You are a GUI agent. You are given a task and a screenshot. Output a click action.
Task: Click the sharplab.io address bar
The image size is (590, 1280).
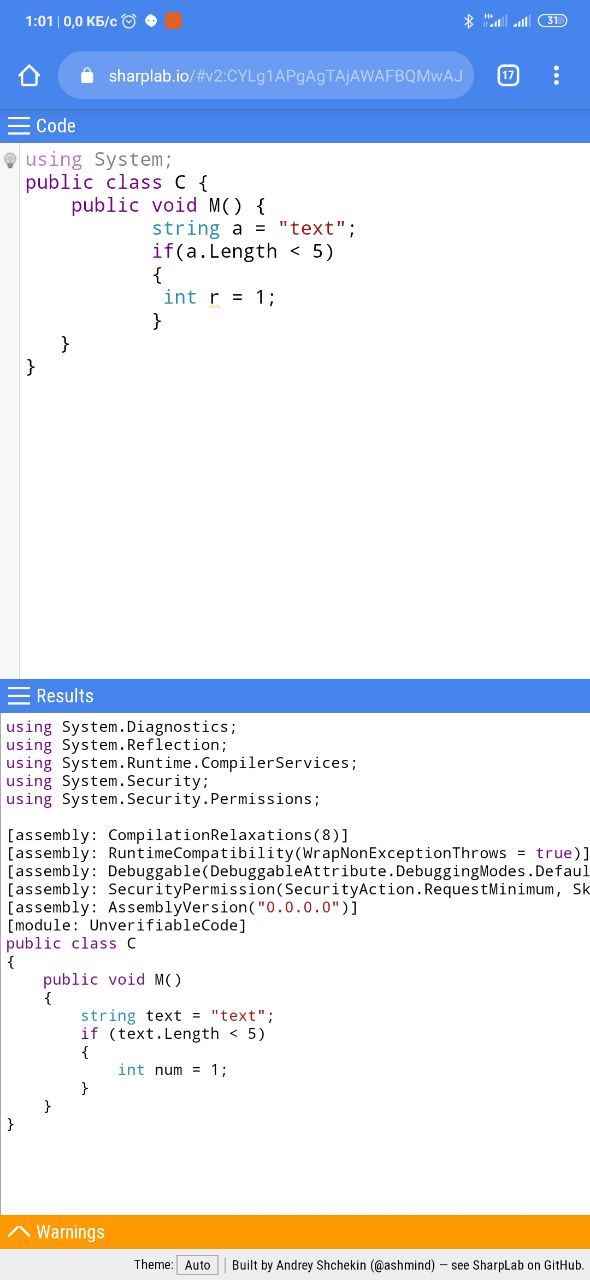pos(266,76)
